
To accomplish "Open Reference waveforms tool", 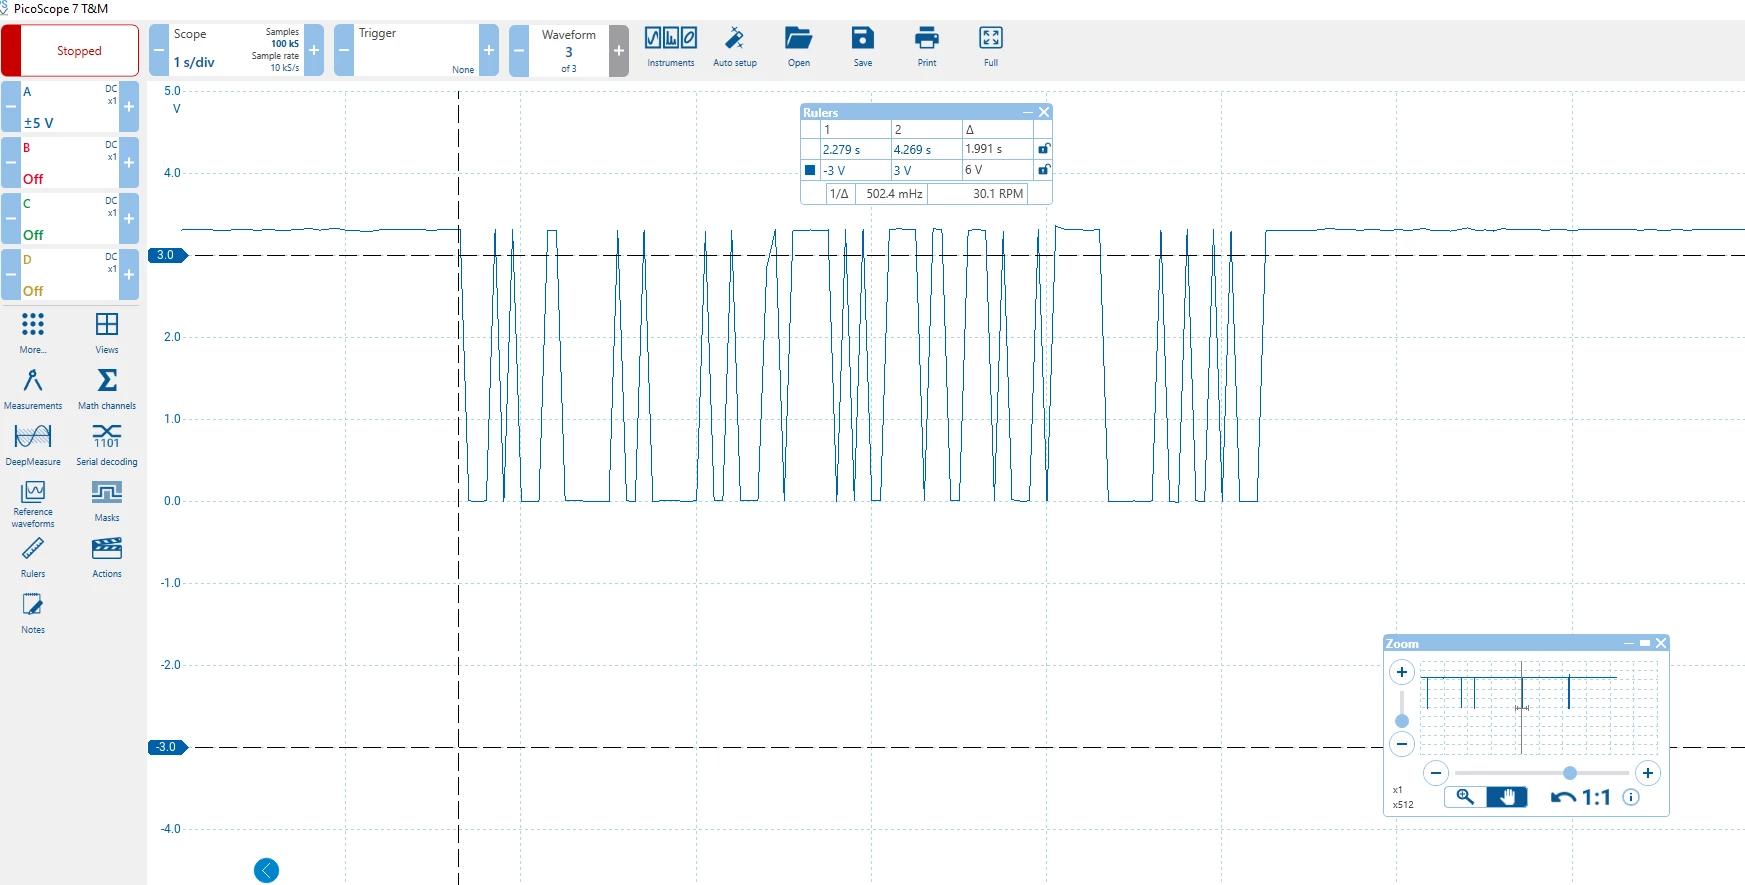I will [33, 503].
